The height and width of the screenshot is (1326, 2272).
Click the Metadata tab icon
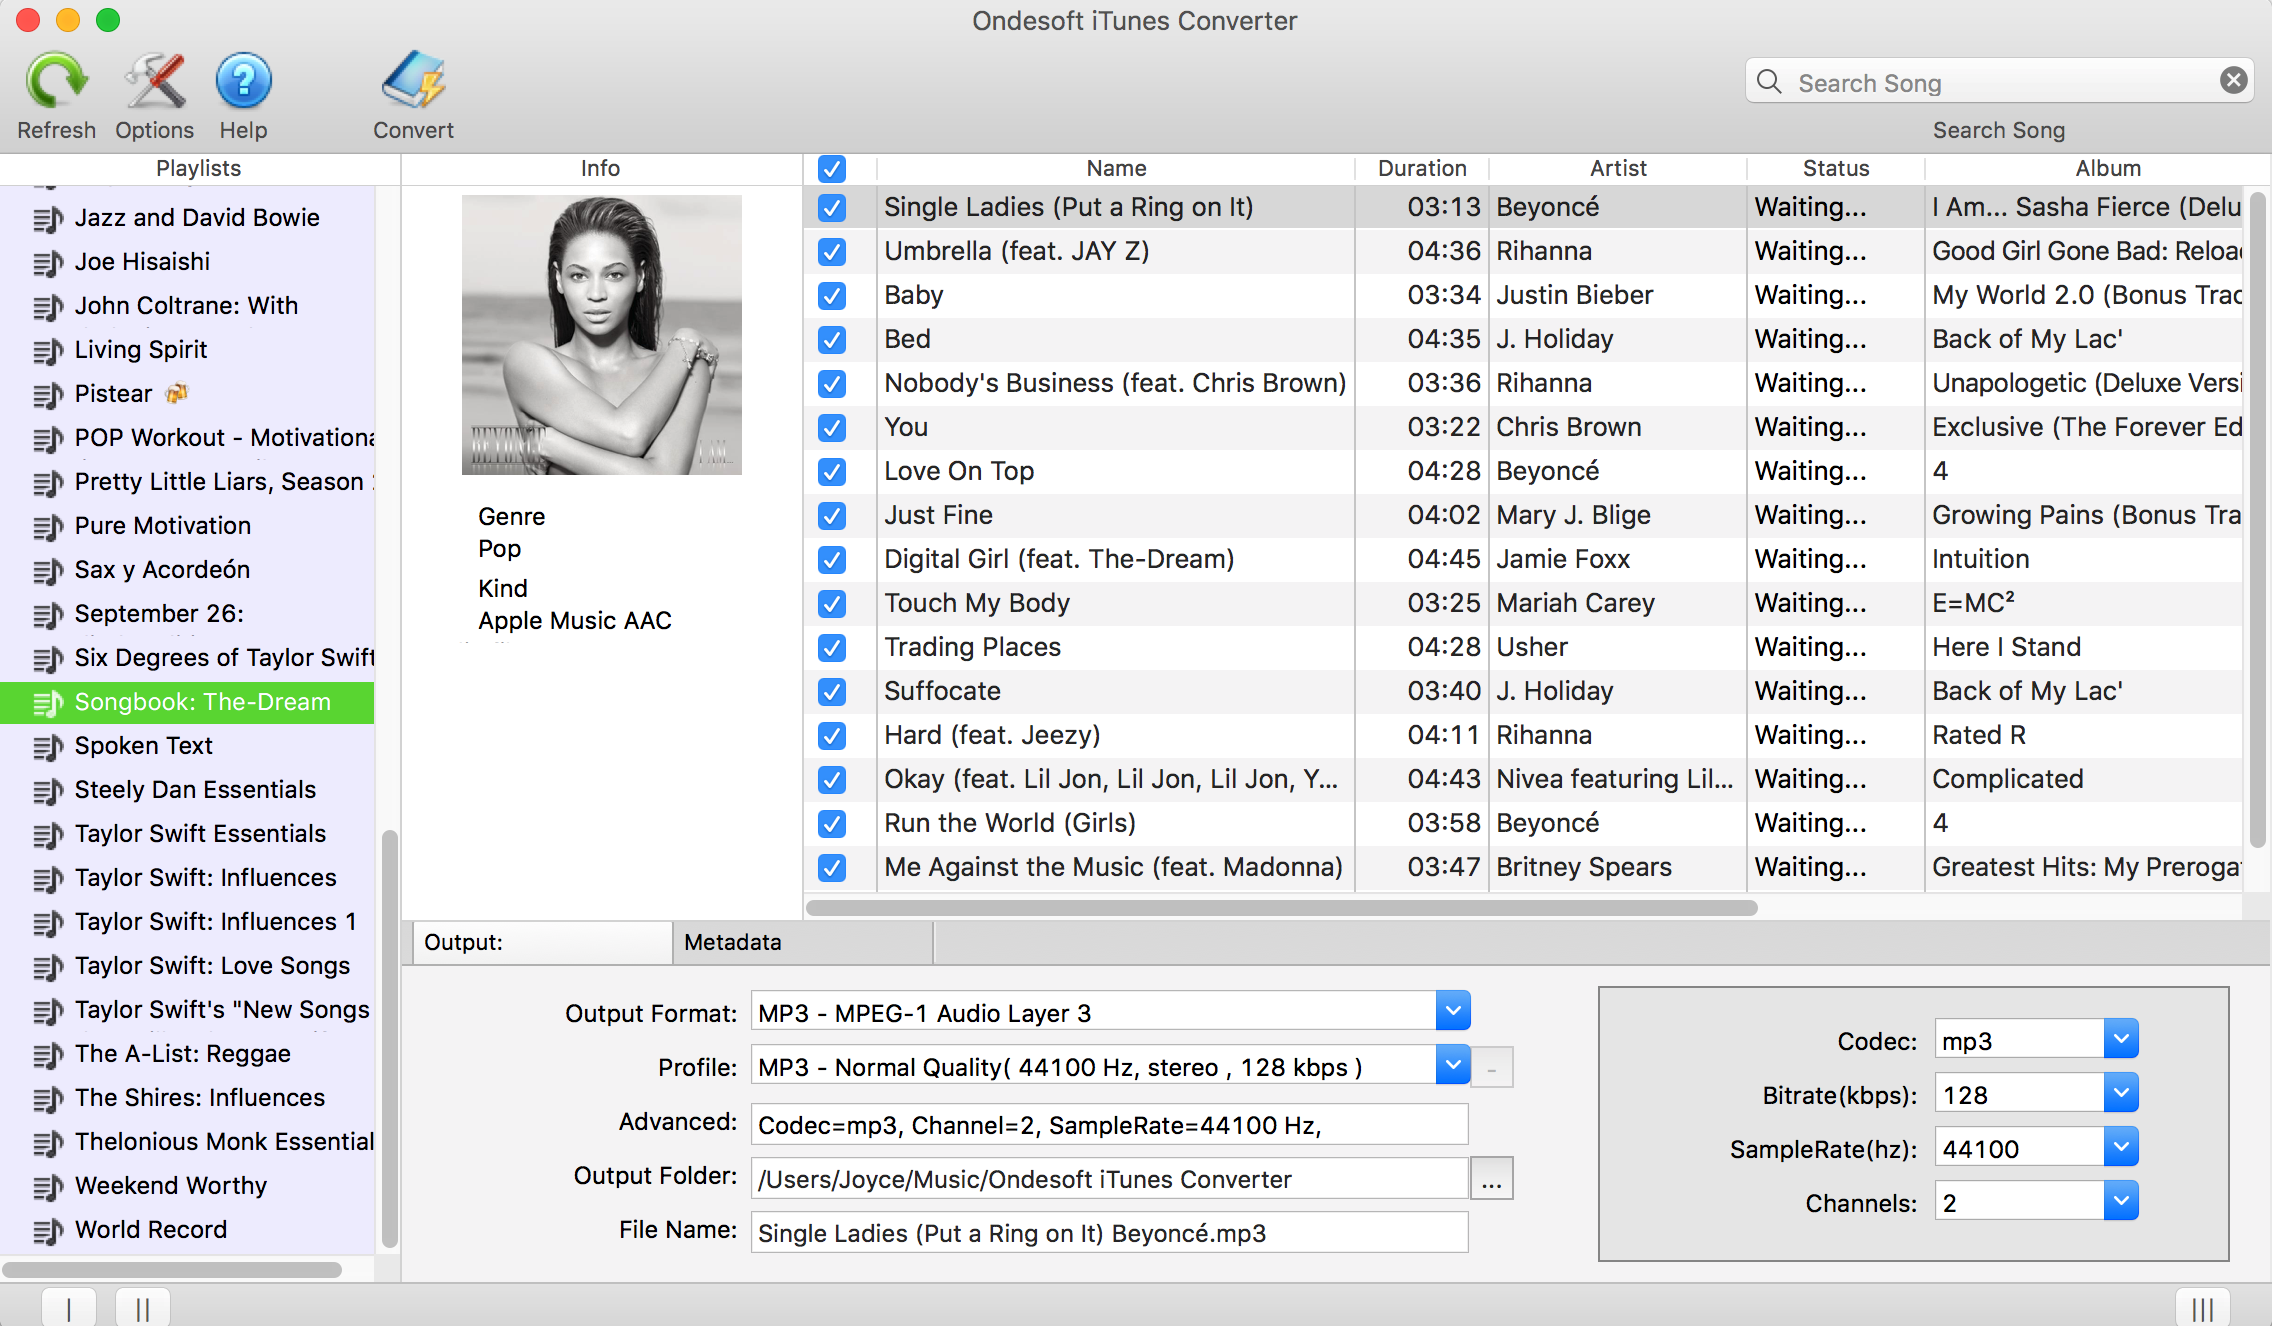[x=732, y=942]
